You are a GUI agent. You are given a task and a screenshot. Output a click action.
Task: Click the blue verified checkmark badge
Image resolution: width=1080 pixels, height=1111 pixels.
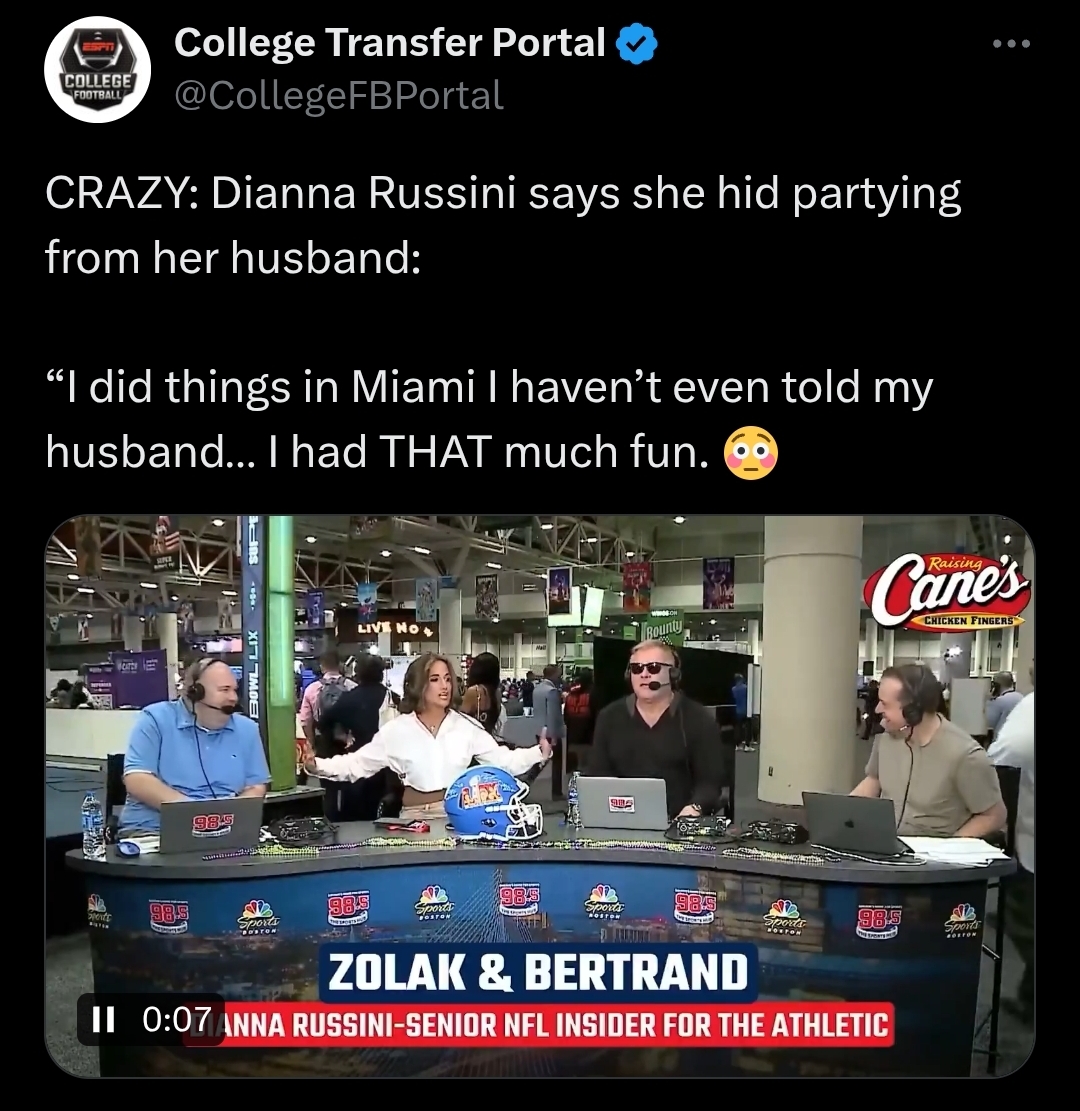pos(637,43)
